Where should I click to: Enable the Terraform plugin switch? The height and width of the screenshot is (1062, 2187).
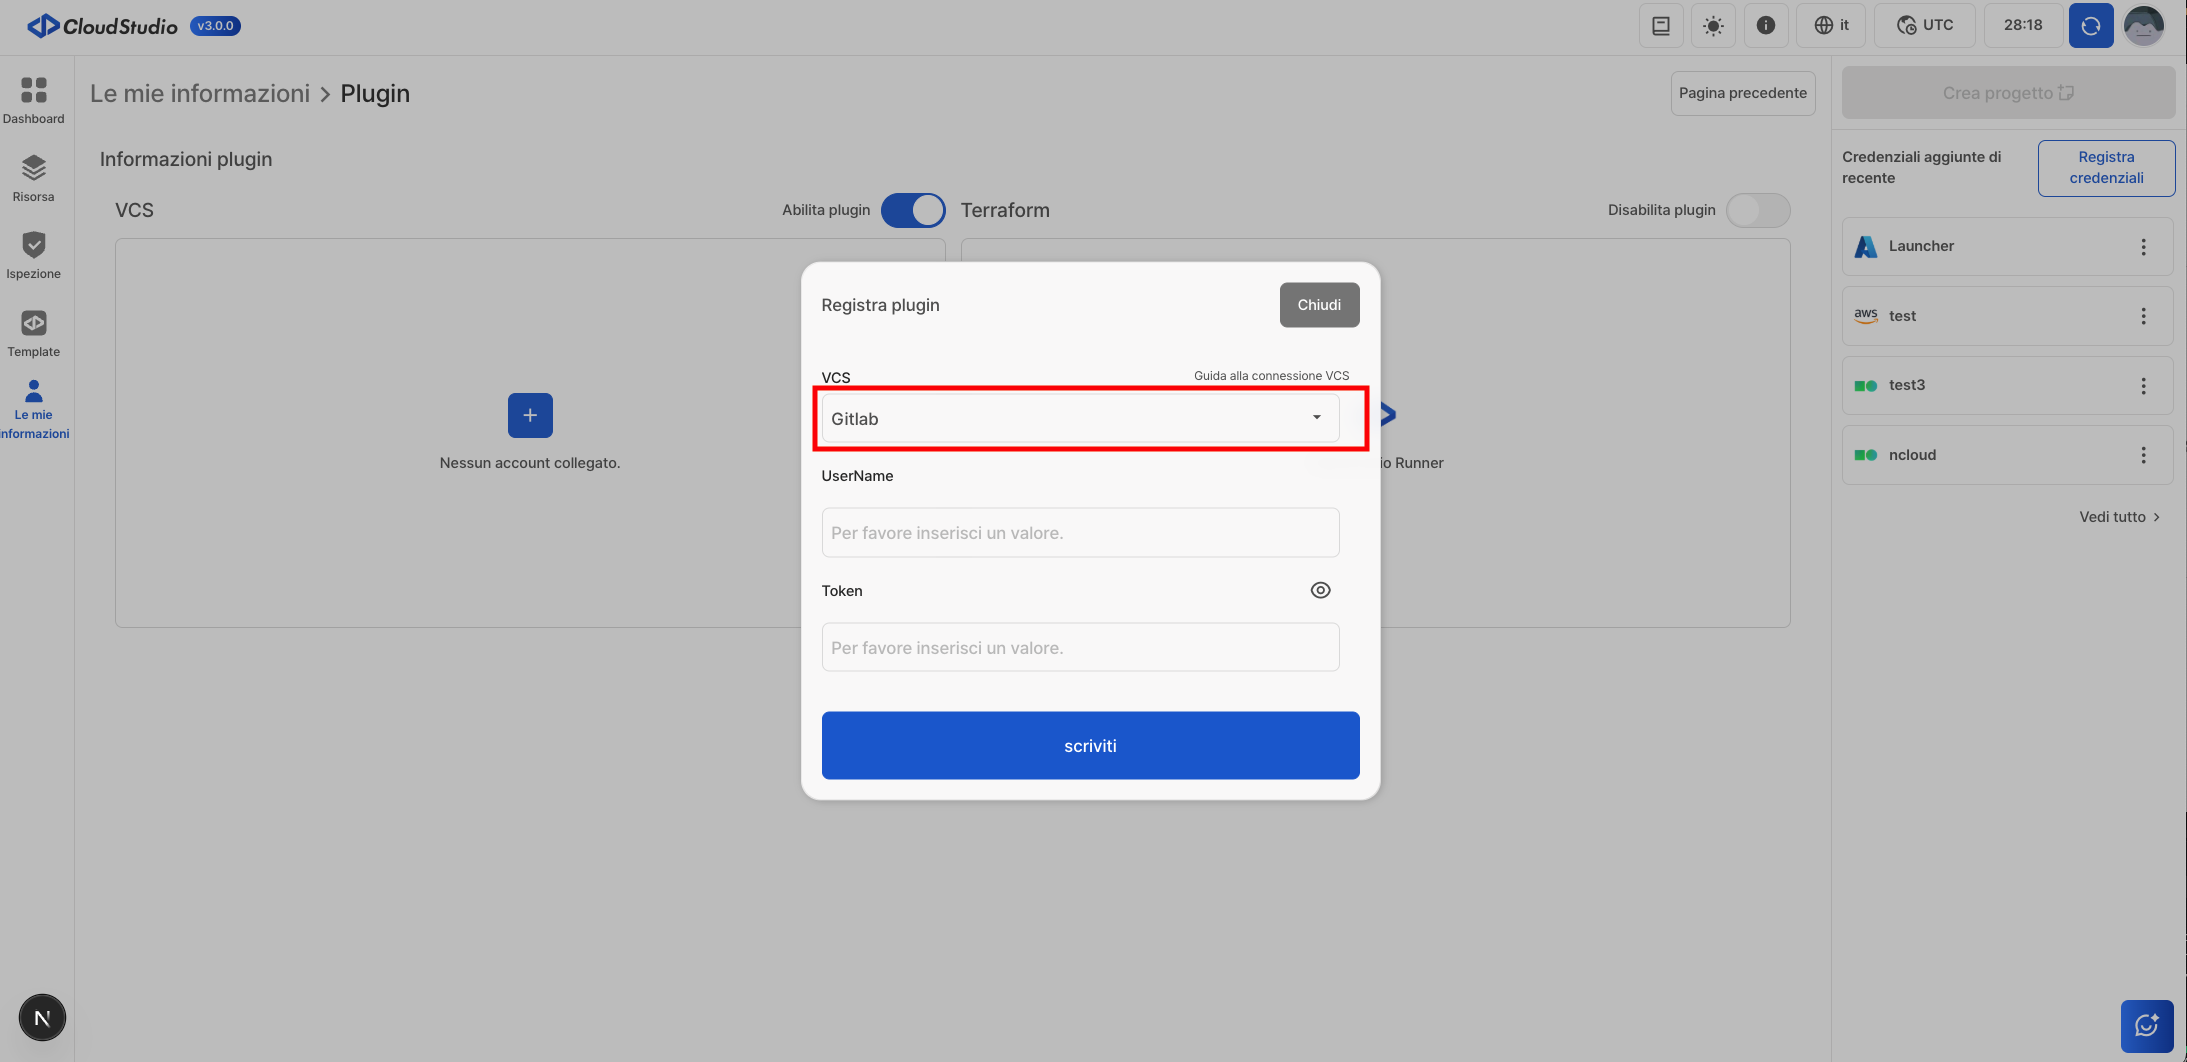click(1757, 210)
